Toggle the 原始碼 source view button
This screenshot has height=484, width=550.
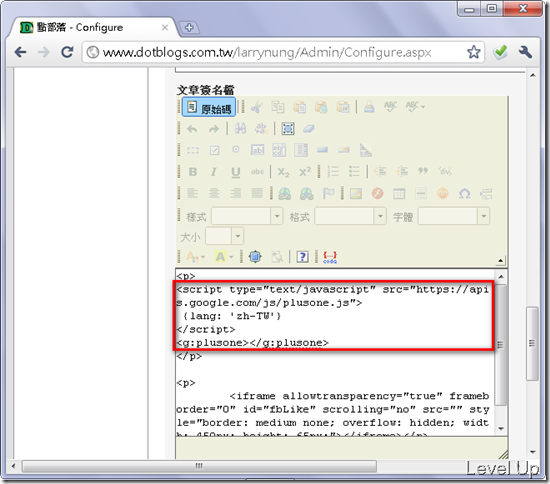209,107
